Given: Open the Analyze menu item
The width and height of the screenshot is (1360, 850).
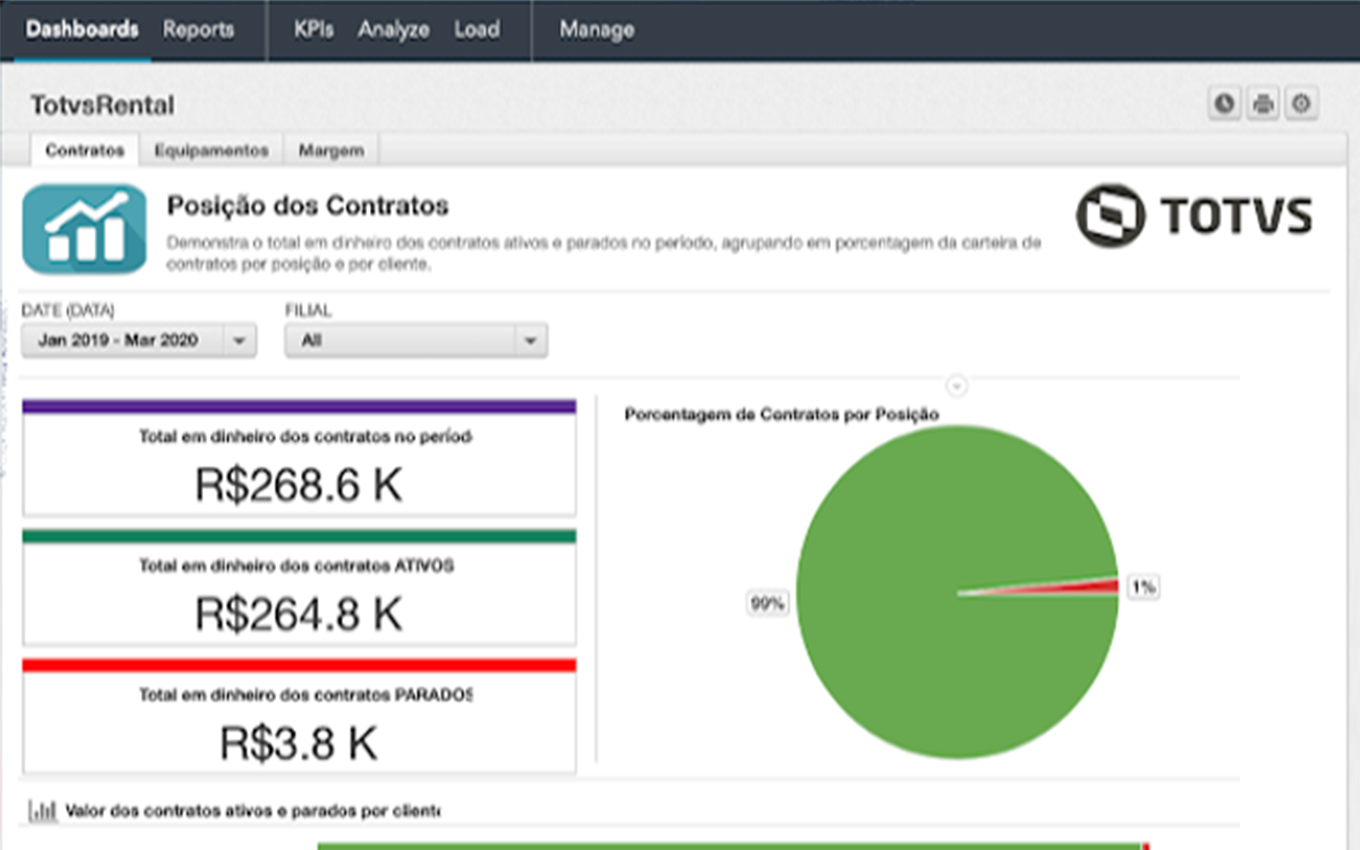Looking at the screenshot, I should pyautogui.click(x=393, y=30).
